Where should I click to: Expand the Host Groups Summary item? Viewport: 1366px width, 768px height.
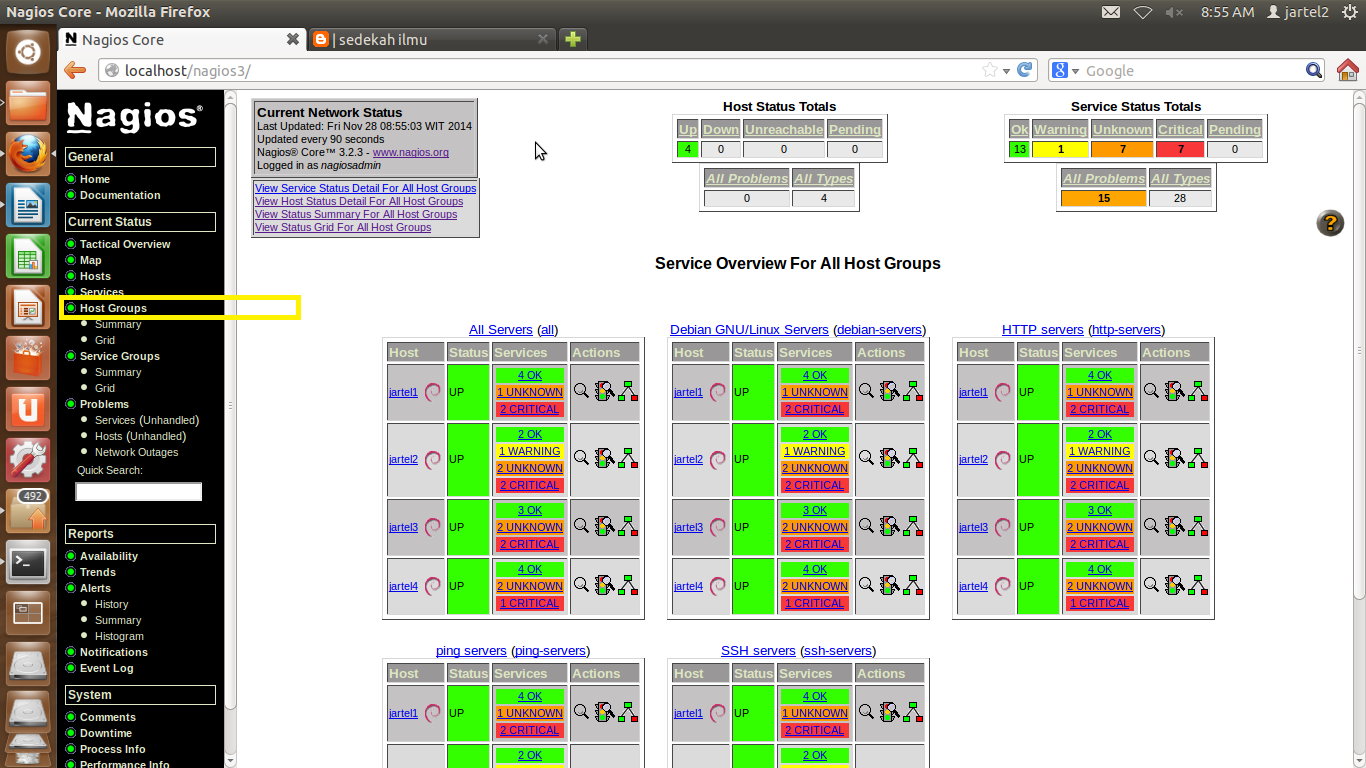point(117,323)
